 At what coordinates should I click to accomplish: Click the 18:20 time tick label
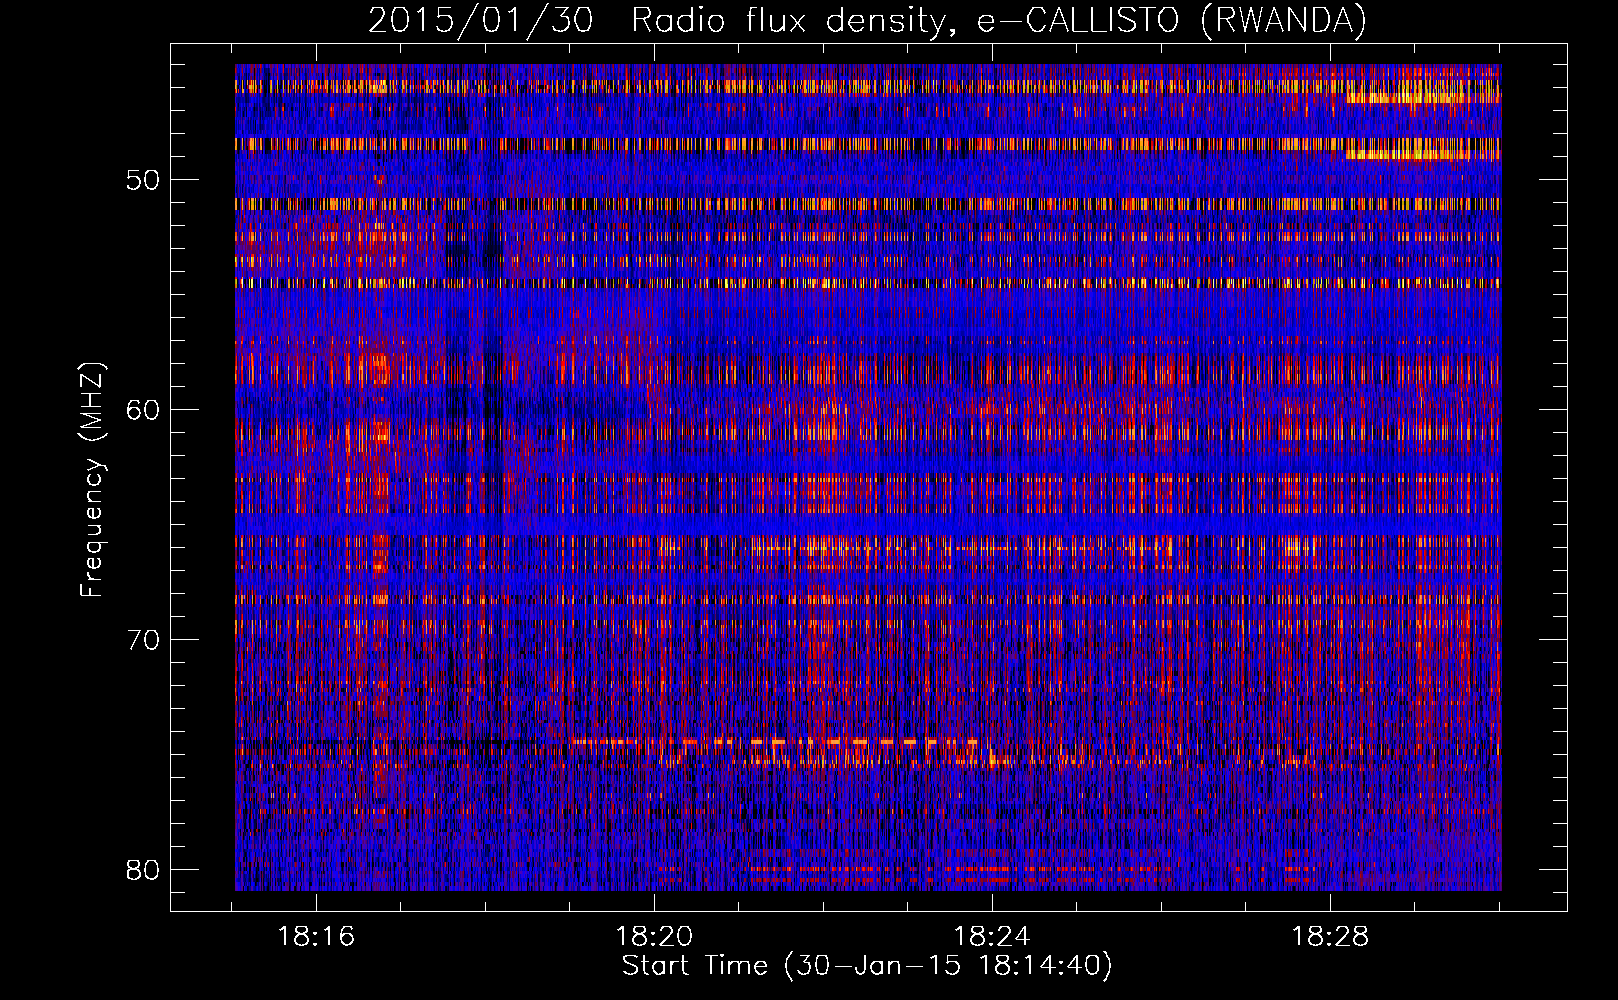coord(654,937)
